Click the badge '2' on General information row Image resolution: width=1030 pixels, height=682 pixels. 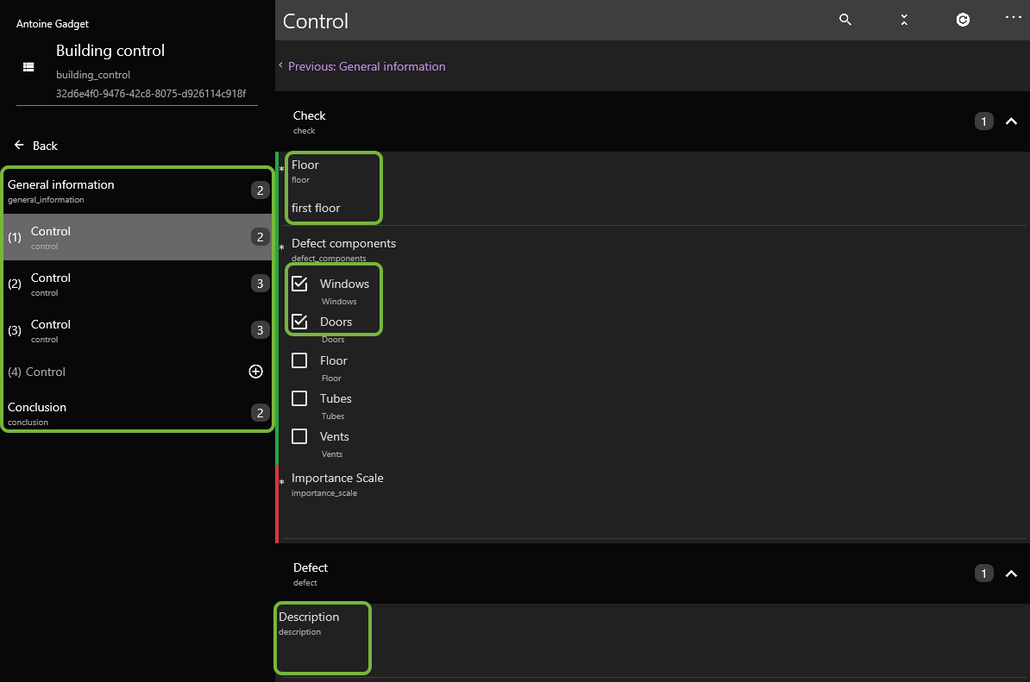point(260,191)
